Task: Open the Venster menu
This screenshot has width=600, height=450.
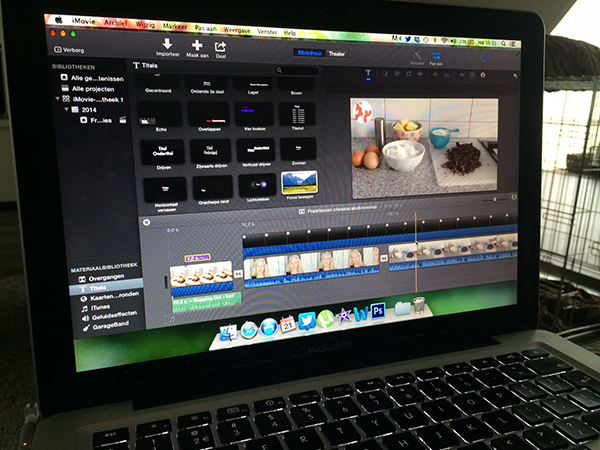Action: 267,32
